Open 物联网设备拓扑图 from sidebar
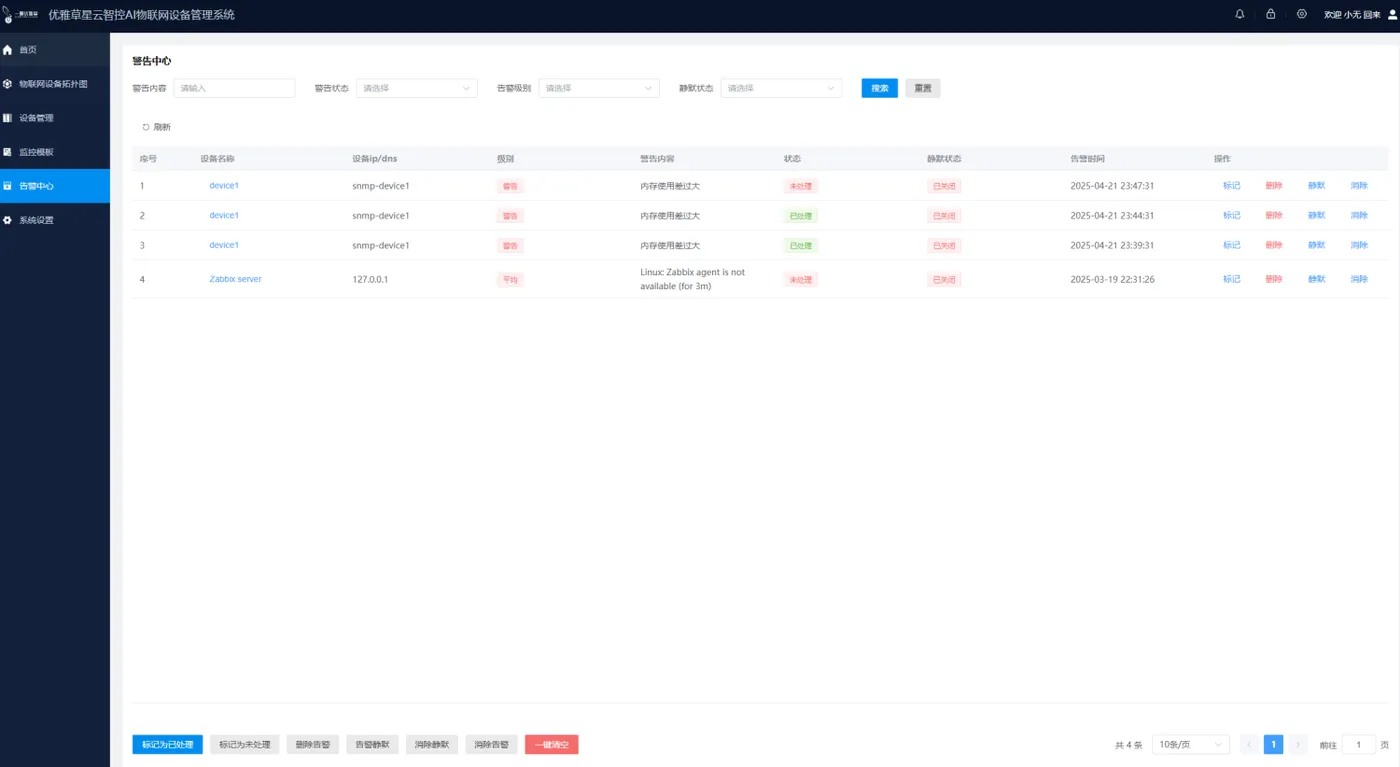 pyautogui.click(x=55, y=84)
